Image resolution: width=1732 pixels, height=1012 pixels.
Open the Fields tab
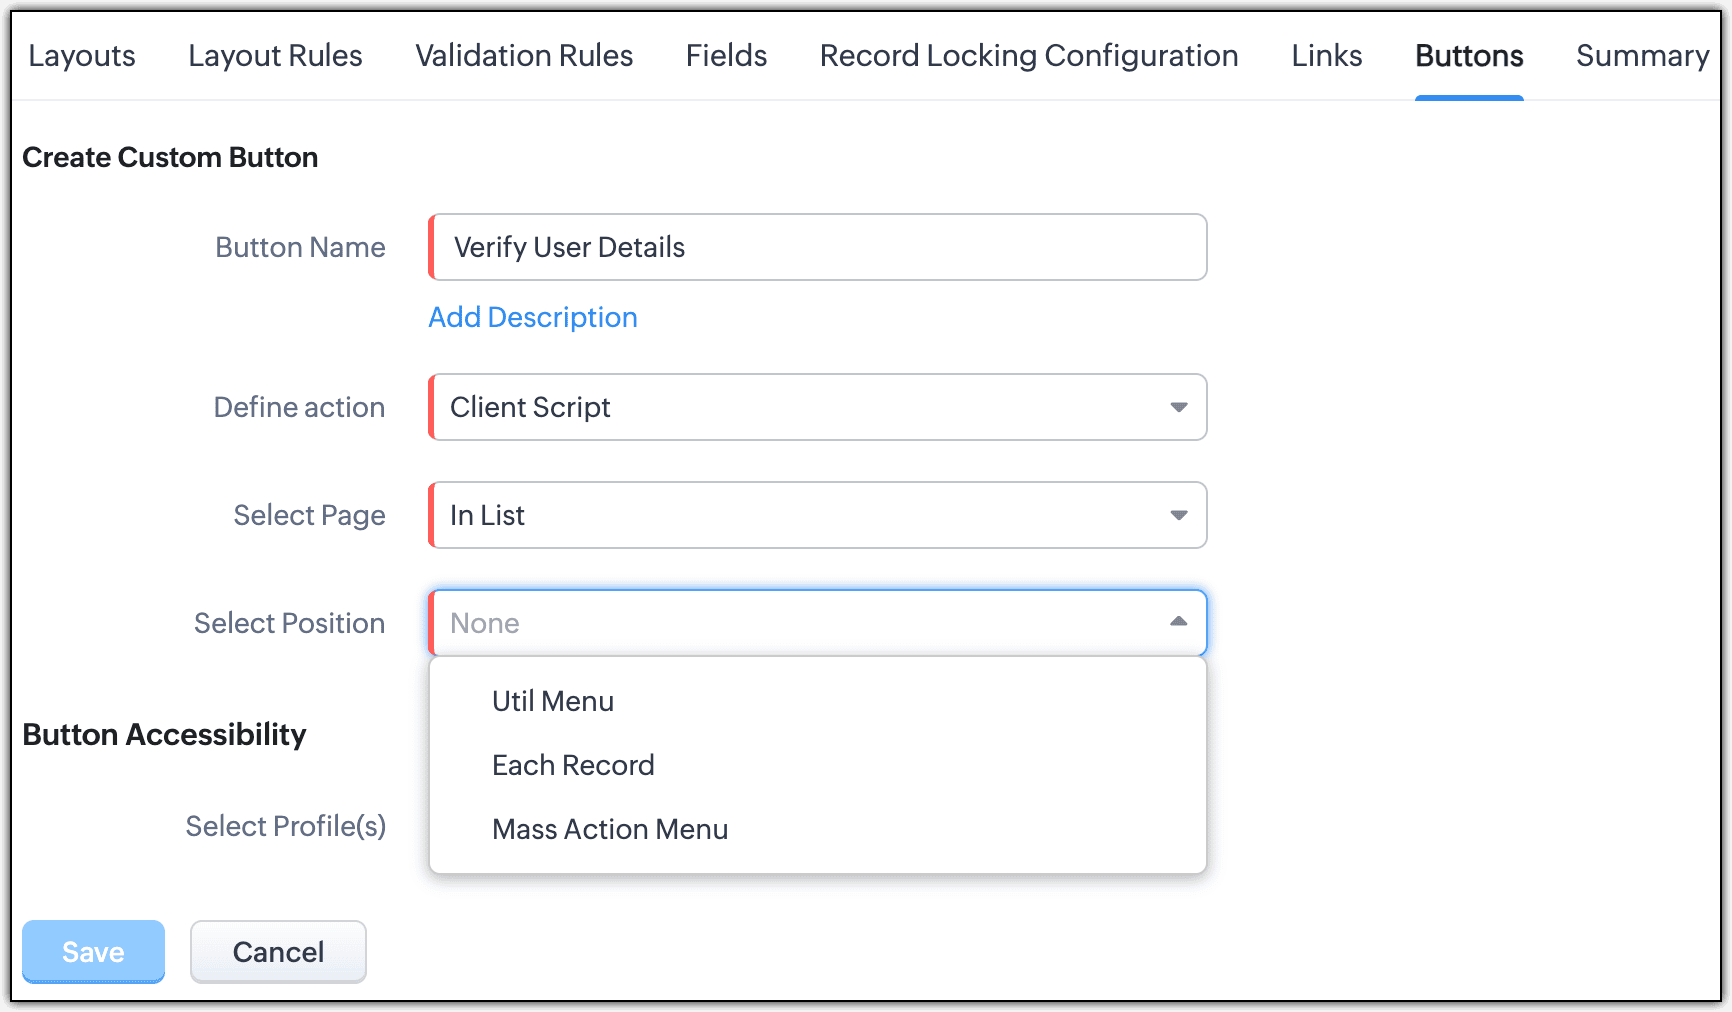pos(726,56)
